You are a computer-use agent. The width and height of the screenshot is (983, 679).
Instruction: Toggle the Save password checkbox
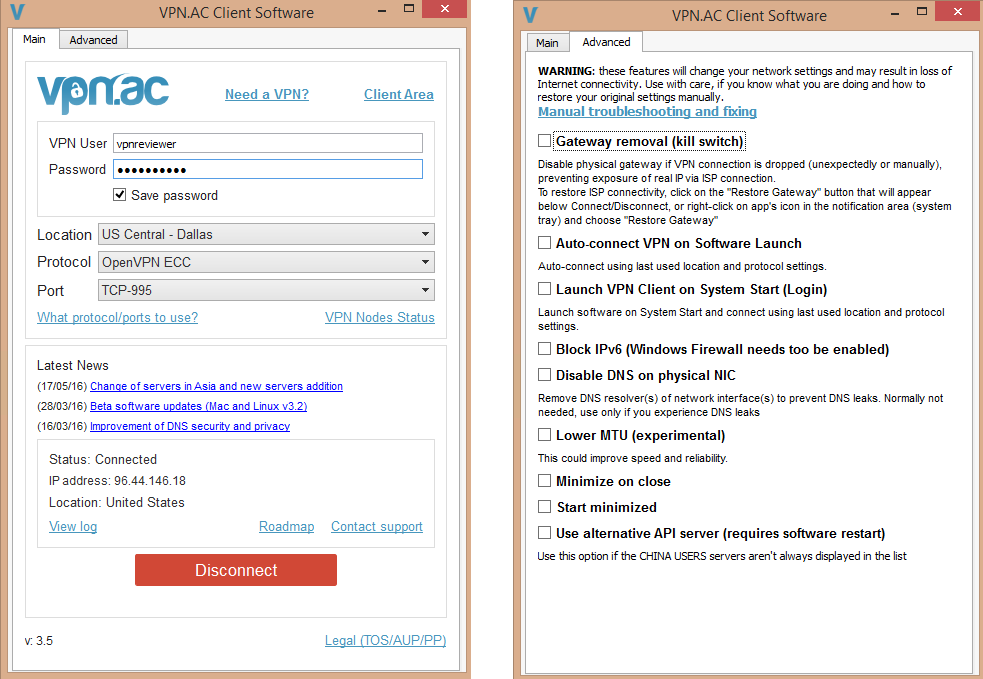click(120, 195)
